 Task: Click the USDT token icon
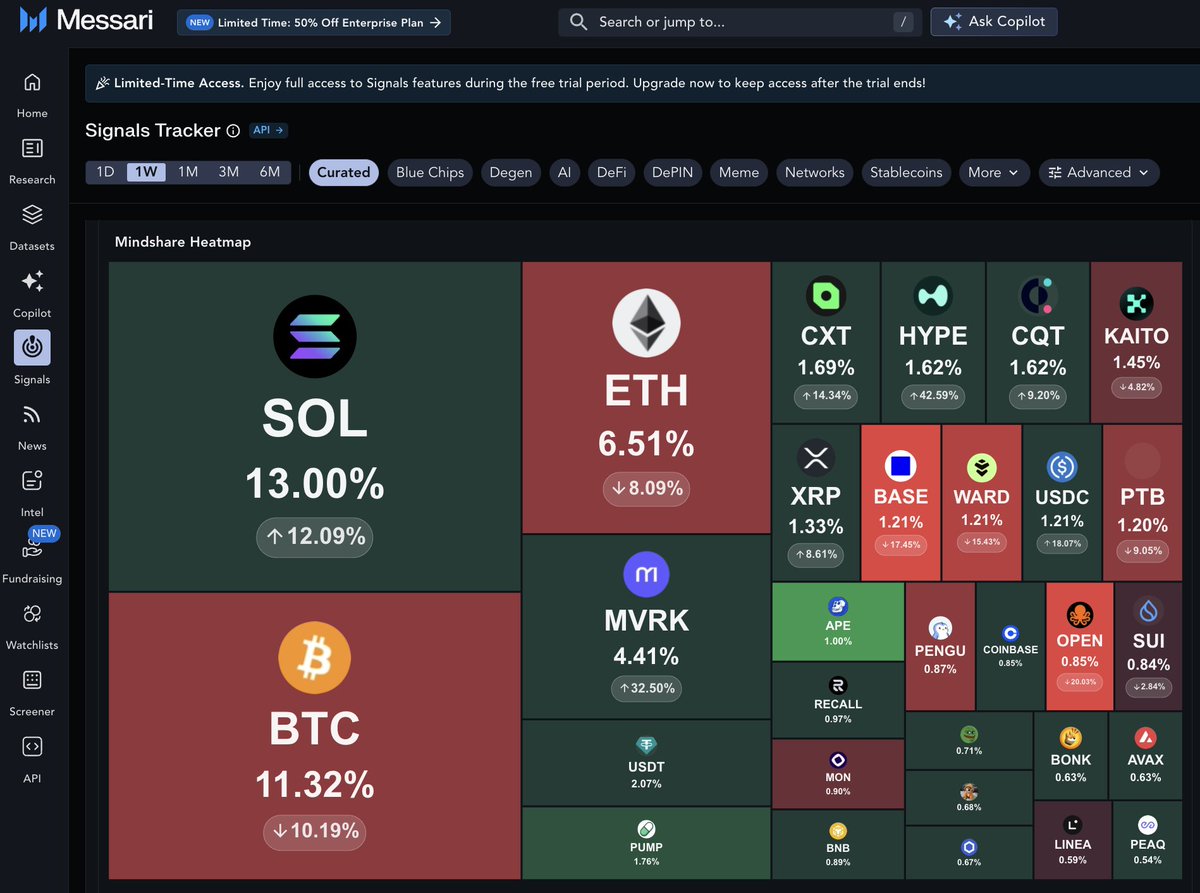click(646, 745)
